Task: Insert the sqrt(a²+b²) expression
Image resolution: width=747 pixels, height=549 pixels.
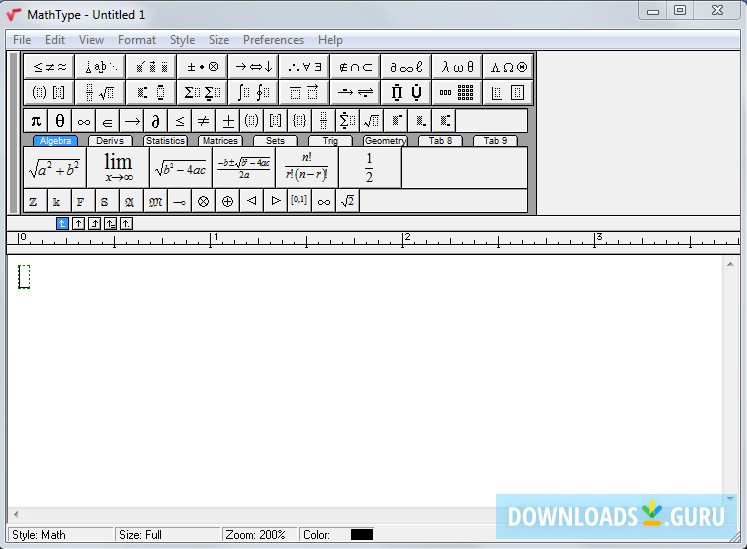Action: coord(54,168)
